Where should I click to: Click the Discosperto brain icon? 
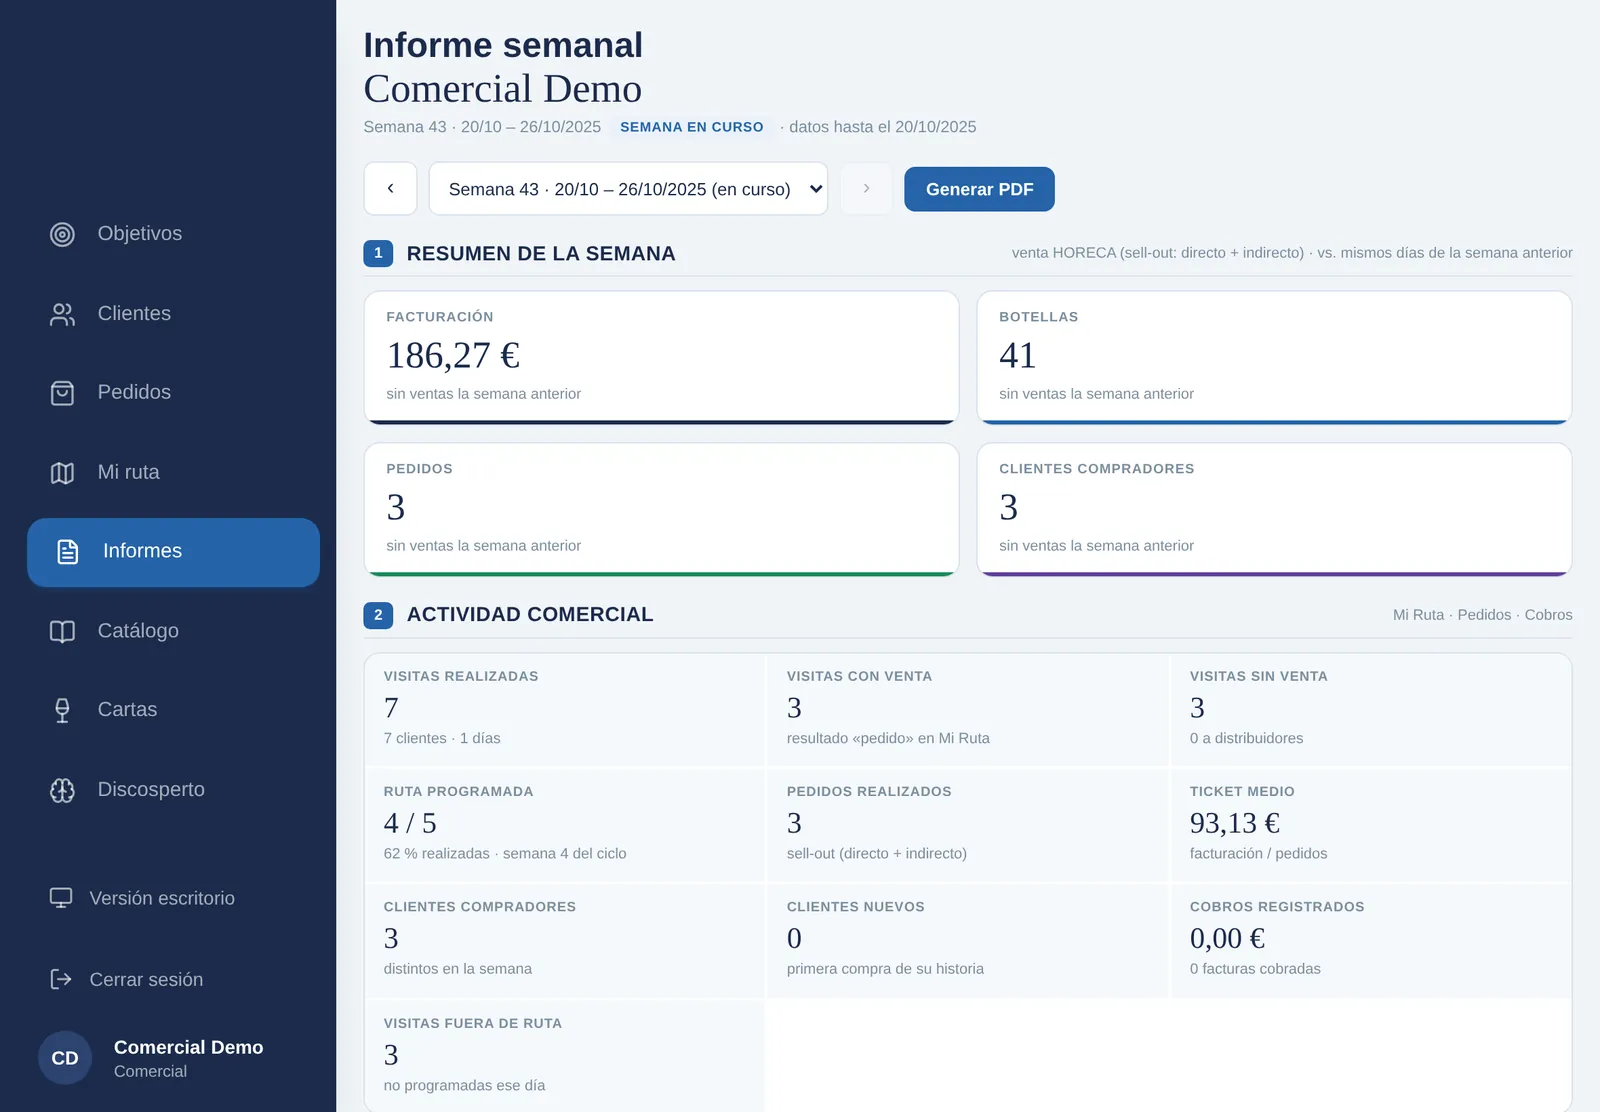(62, 790)
